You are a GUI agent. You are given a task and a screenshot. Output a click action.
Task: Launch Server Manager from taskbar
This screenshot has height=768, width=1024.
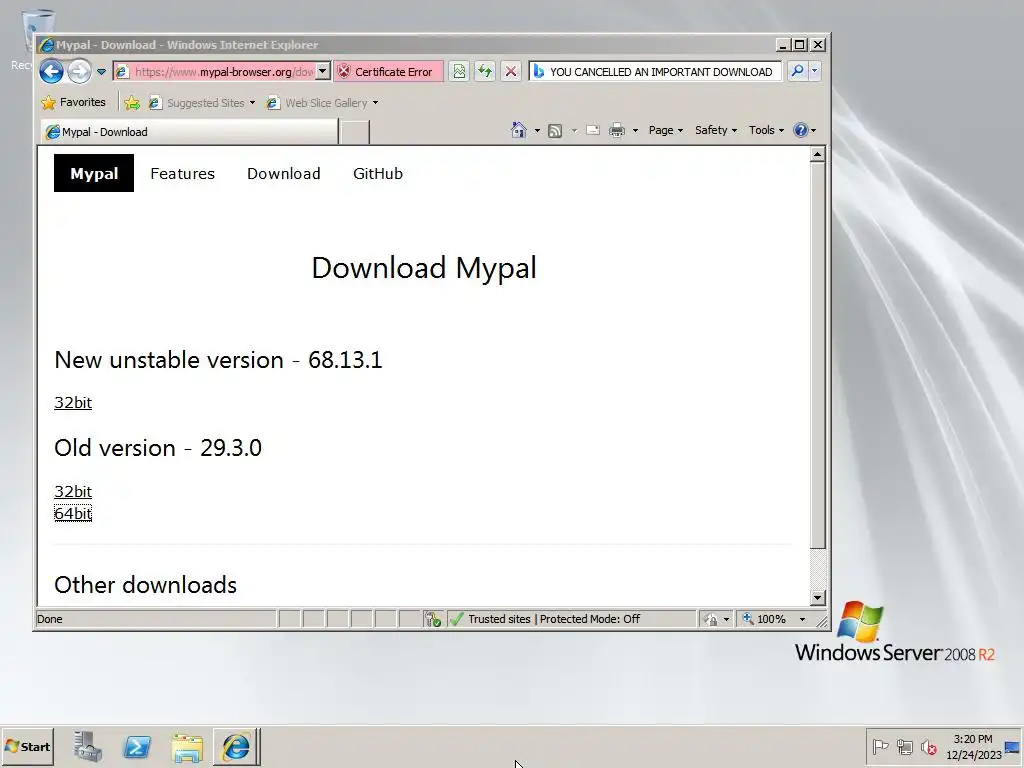[x=88, y=746]
